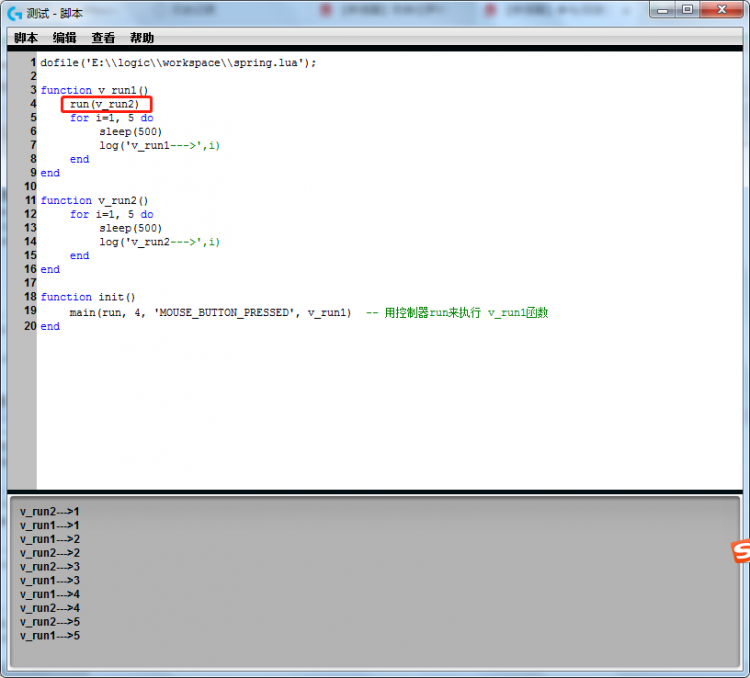
Task: Open the 编辑 menu
Action: click(x=65, y=38)
